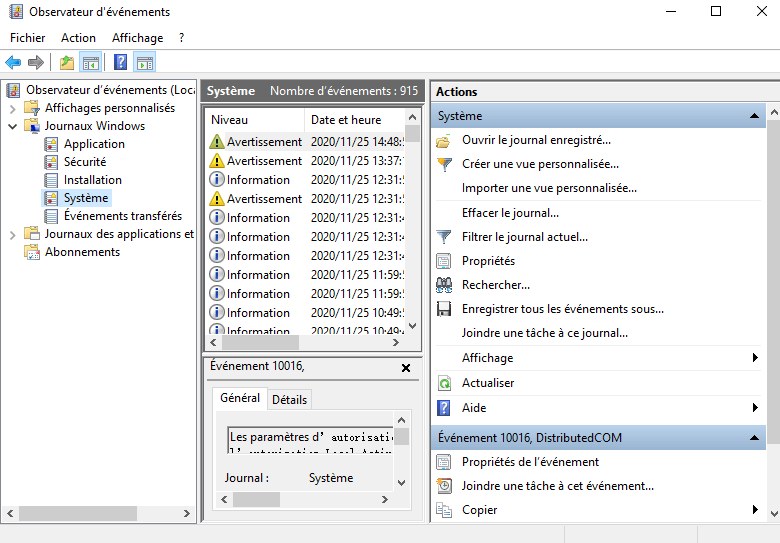Open the Fichier menu
Screen dimensions: 780x543
(28, 38)
